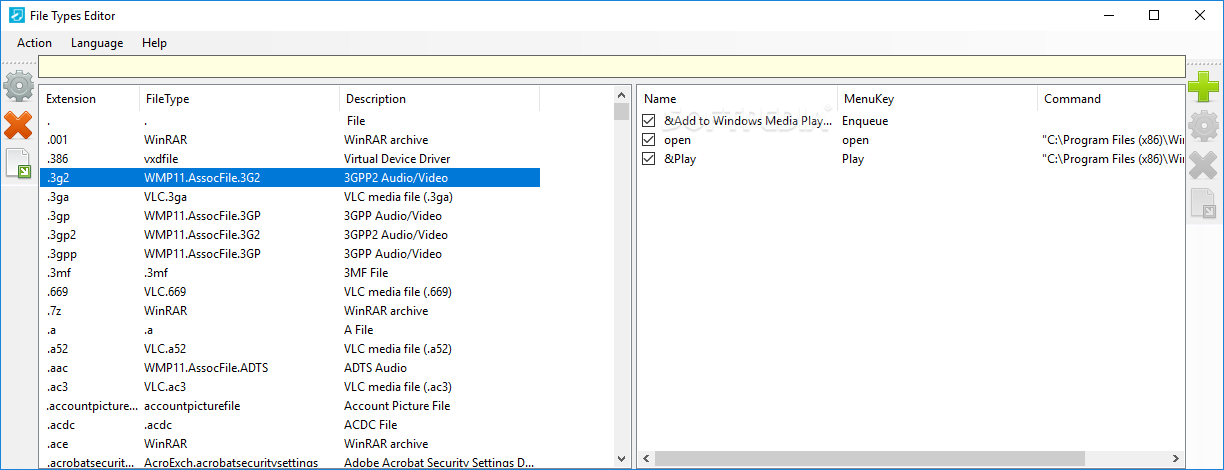Select the .a52 extension row
This screenshot has width=1224, height=470.
click(x=290, y=349)
